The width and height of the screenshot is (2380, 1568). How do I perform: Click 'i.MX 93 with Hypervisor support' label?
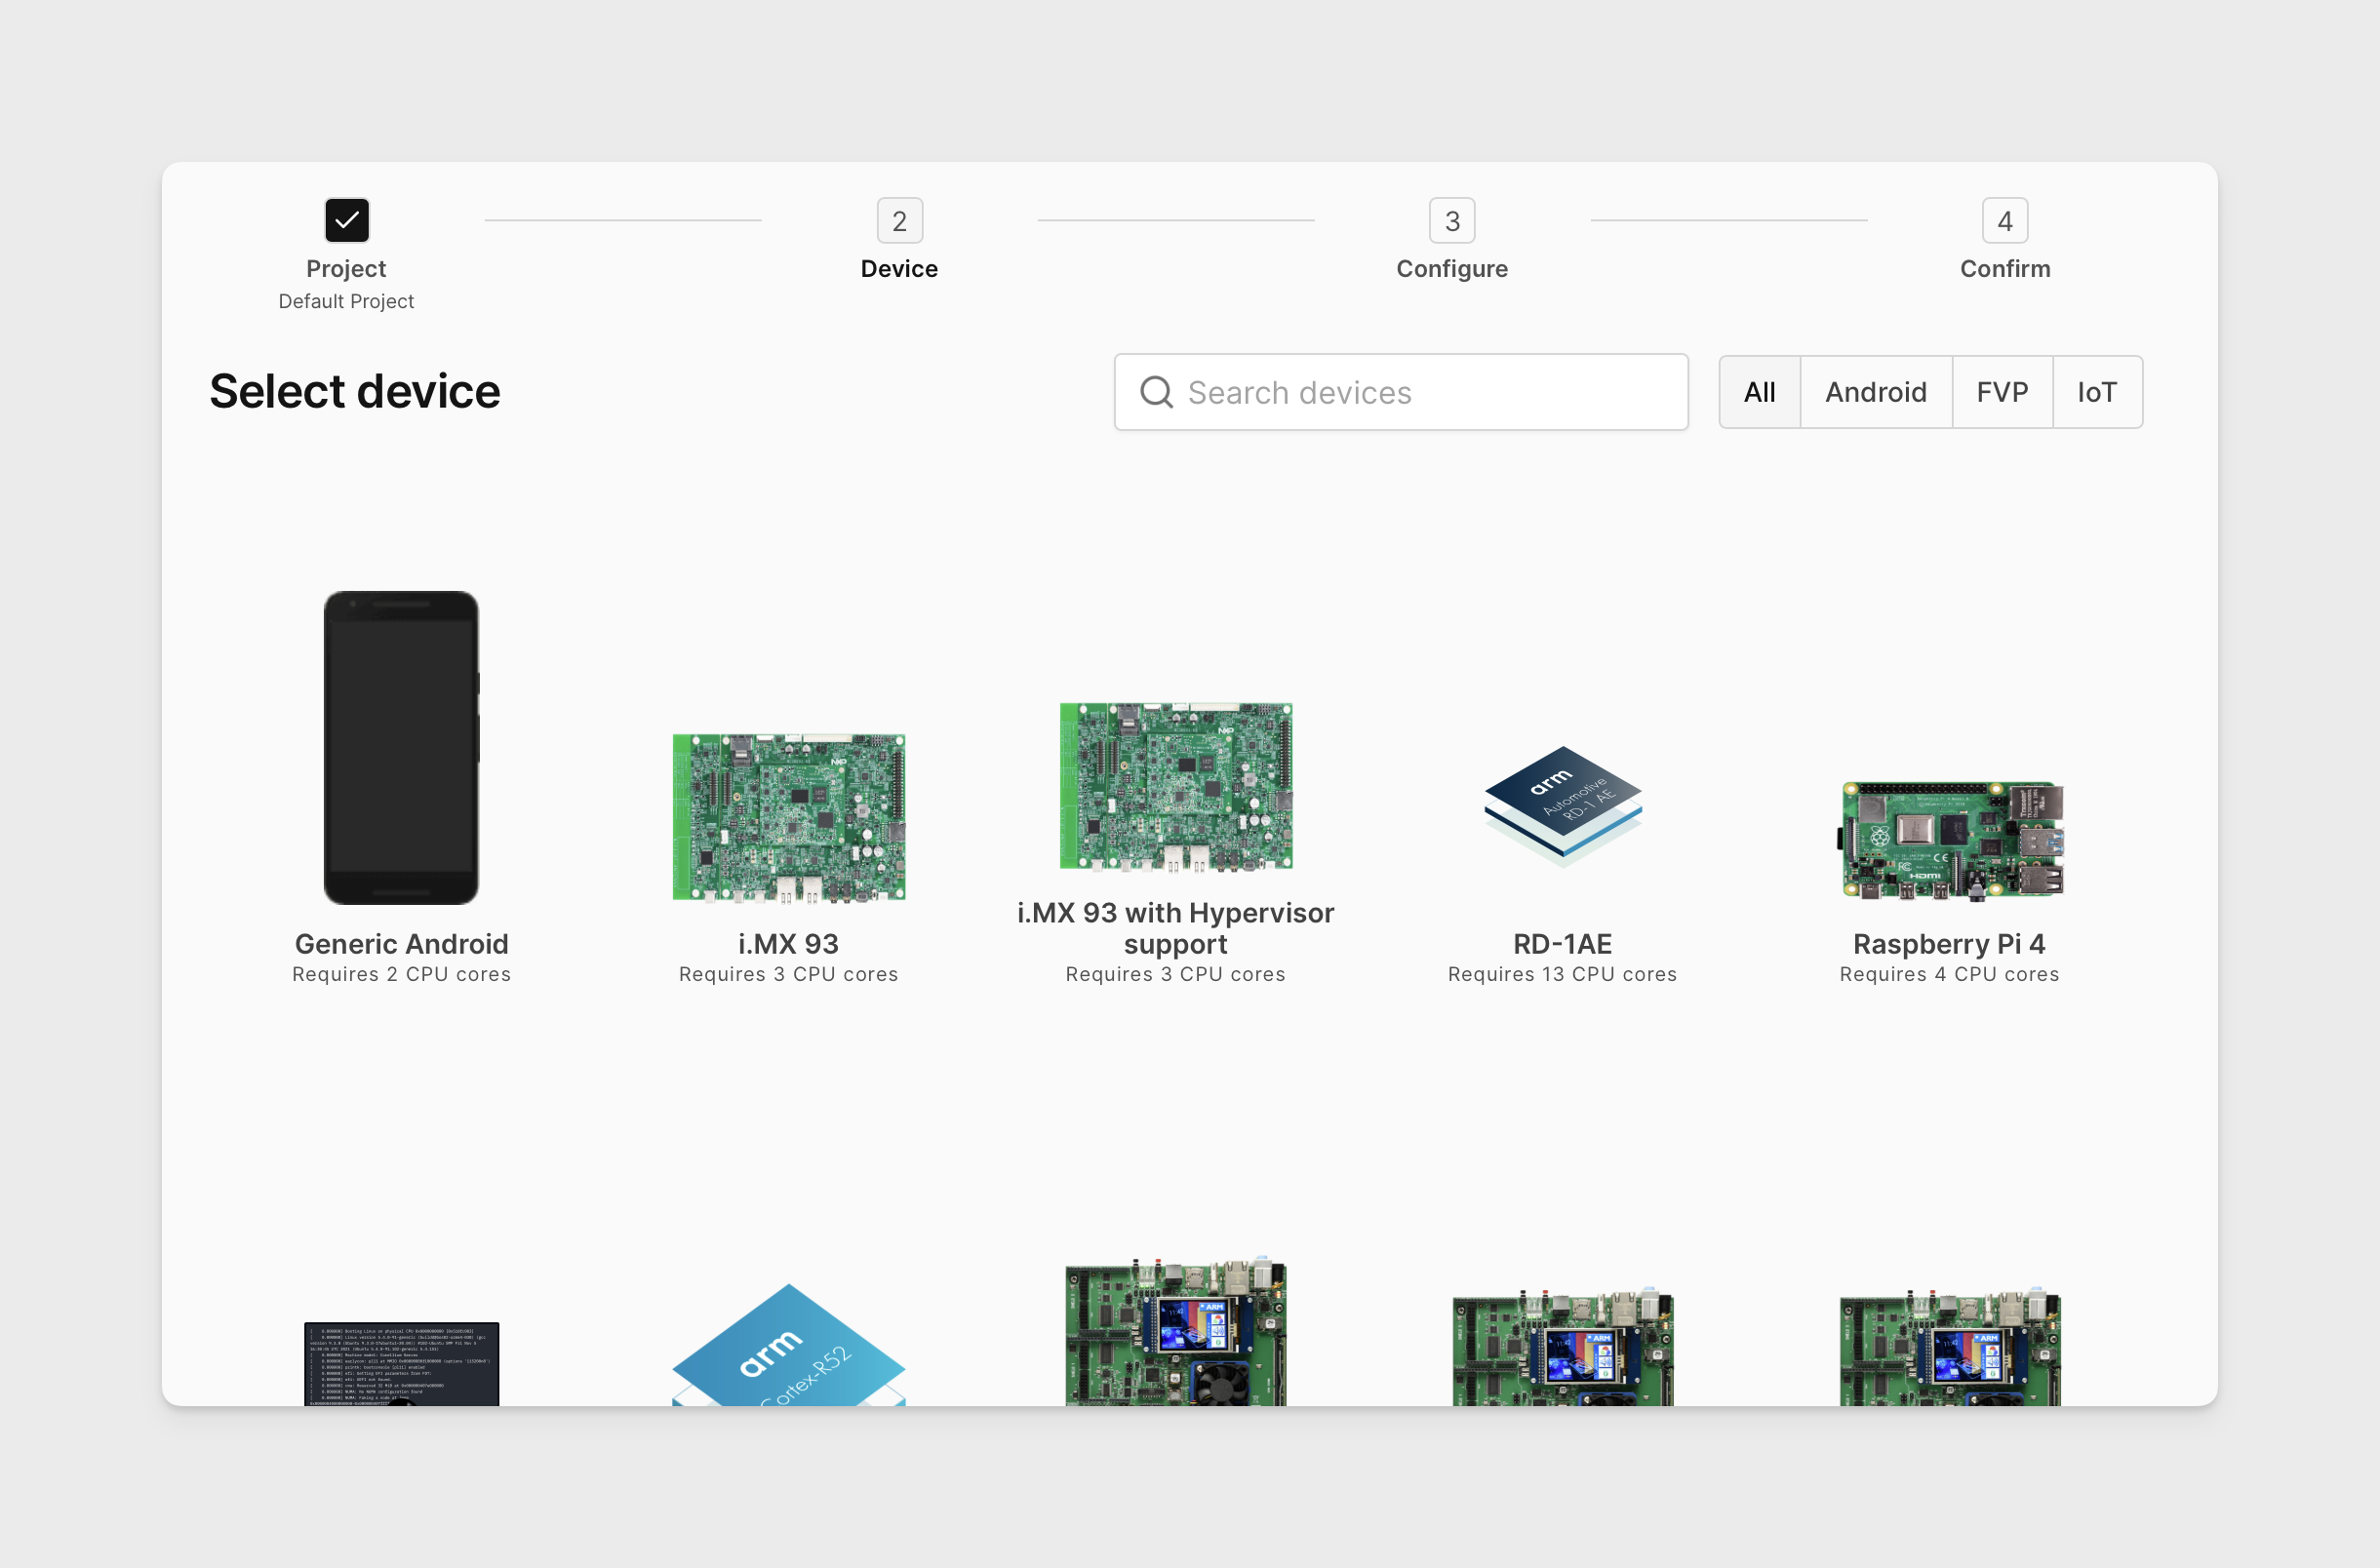click(x=1175, y=928)
